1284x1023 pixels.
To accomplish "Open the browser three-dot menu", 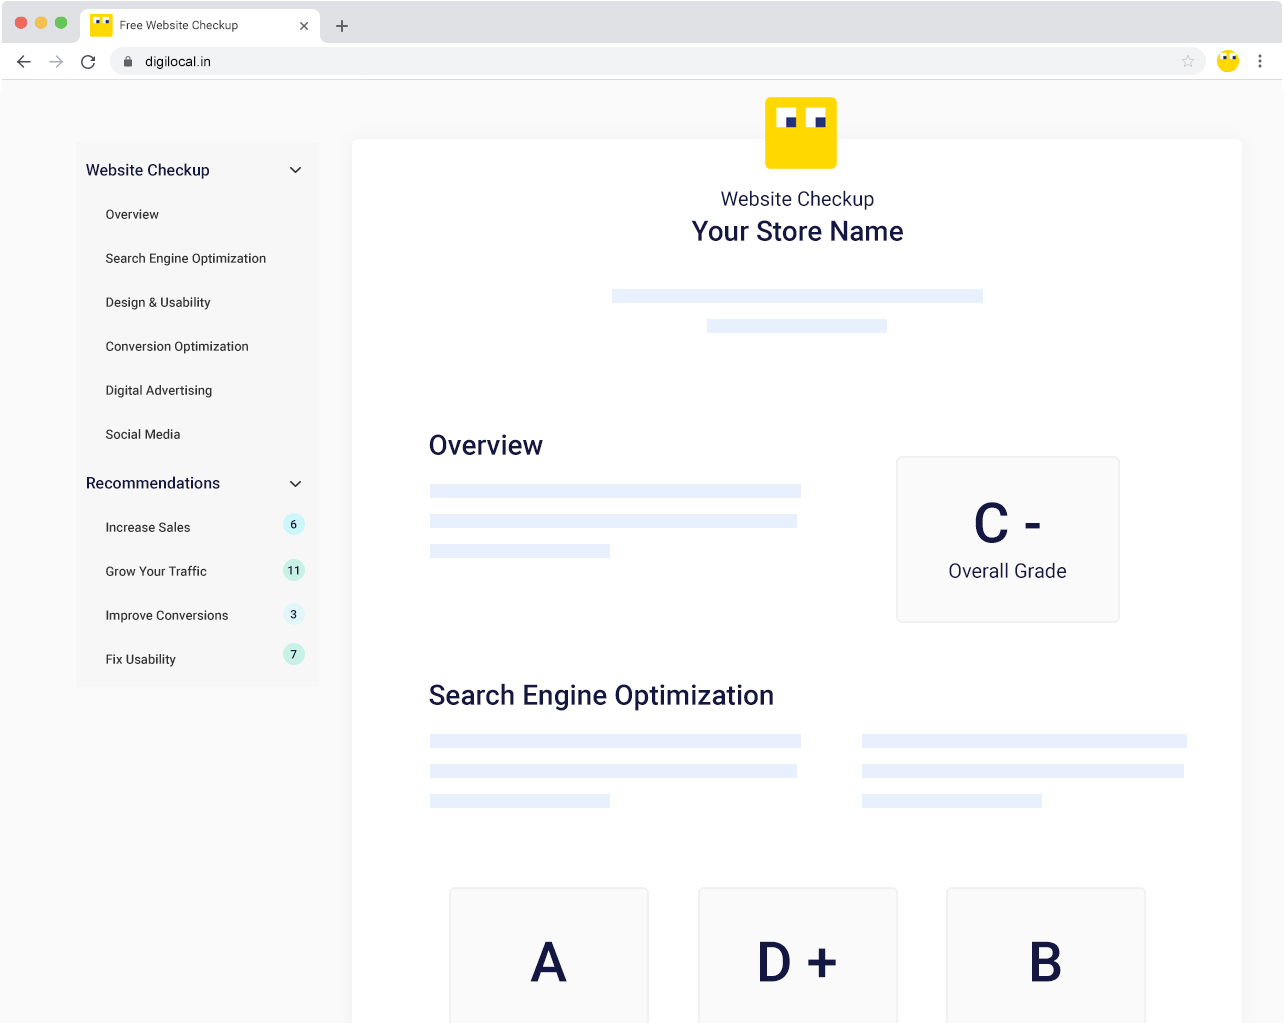I will pyautogui.click(x=1260, y=61).
